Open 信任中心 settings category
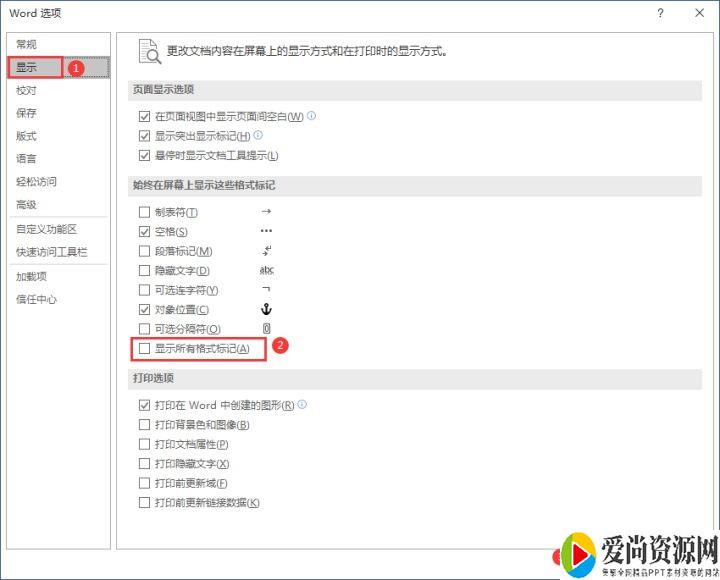Viewport: 720px width, 580px height. (36, 299)
